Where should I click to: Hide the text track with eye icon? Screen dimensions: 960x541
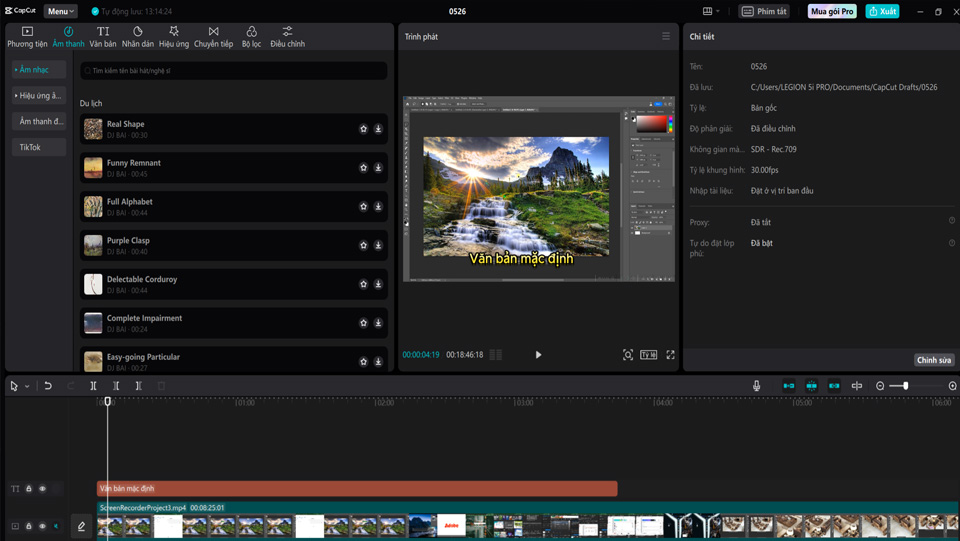click(x=42, y=488)
